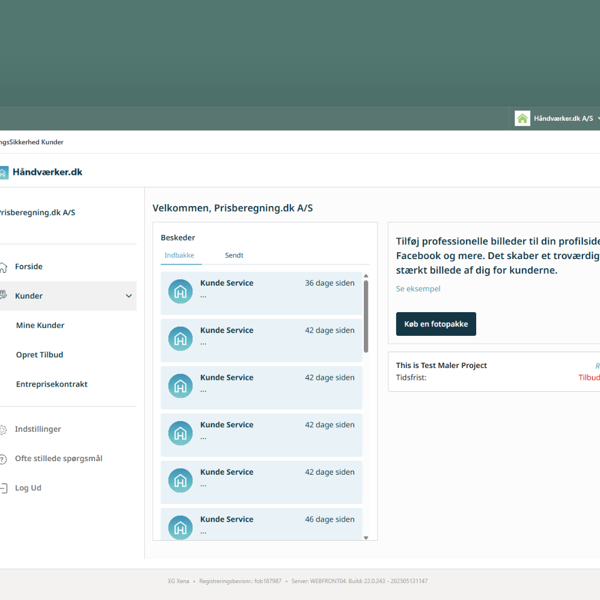This screenshot has height=600, width=600.
Task: Click the messages list scrollbar thumb
Action: pos(366,315)
